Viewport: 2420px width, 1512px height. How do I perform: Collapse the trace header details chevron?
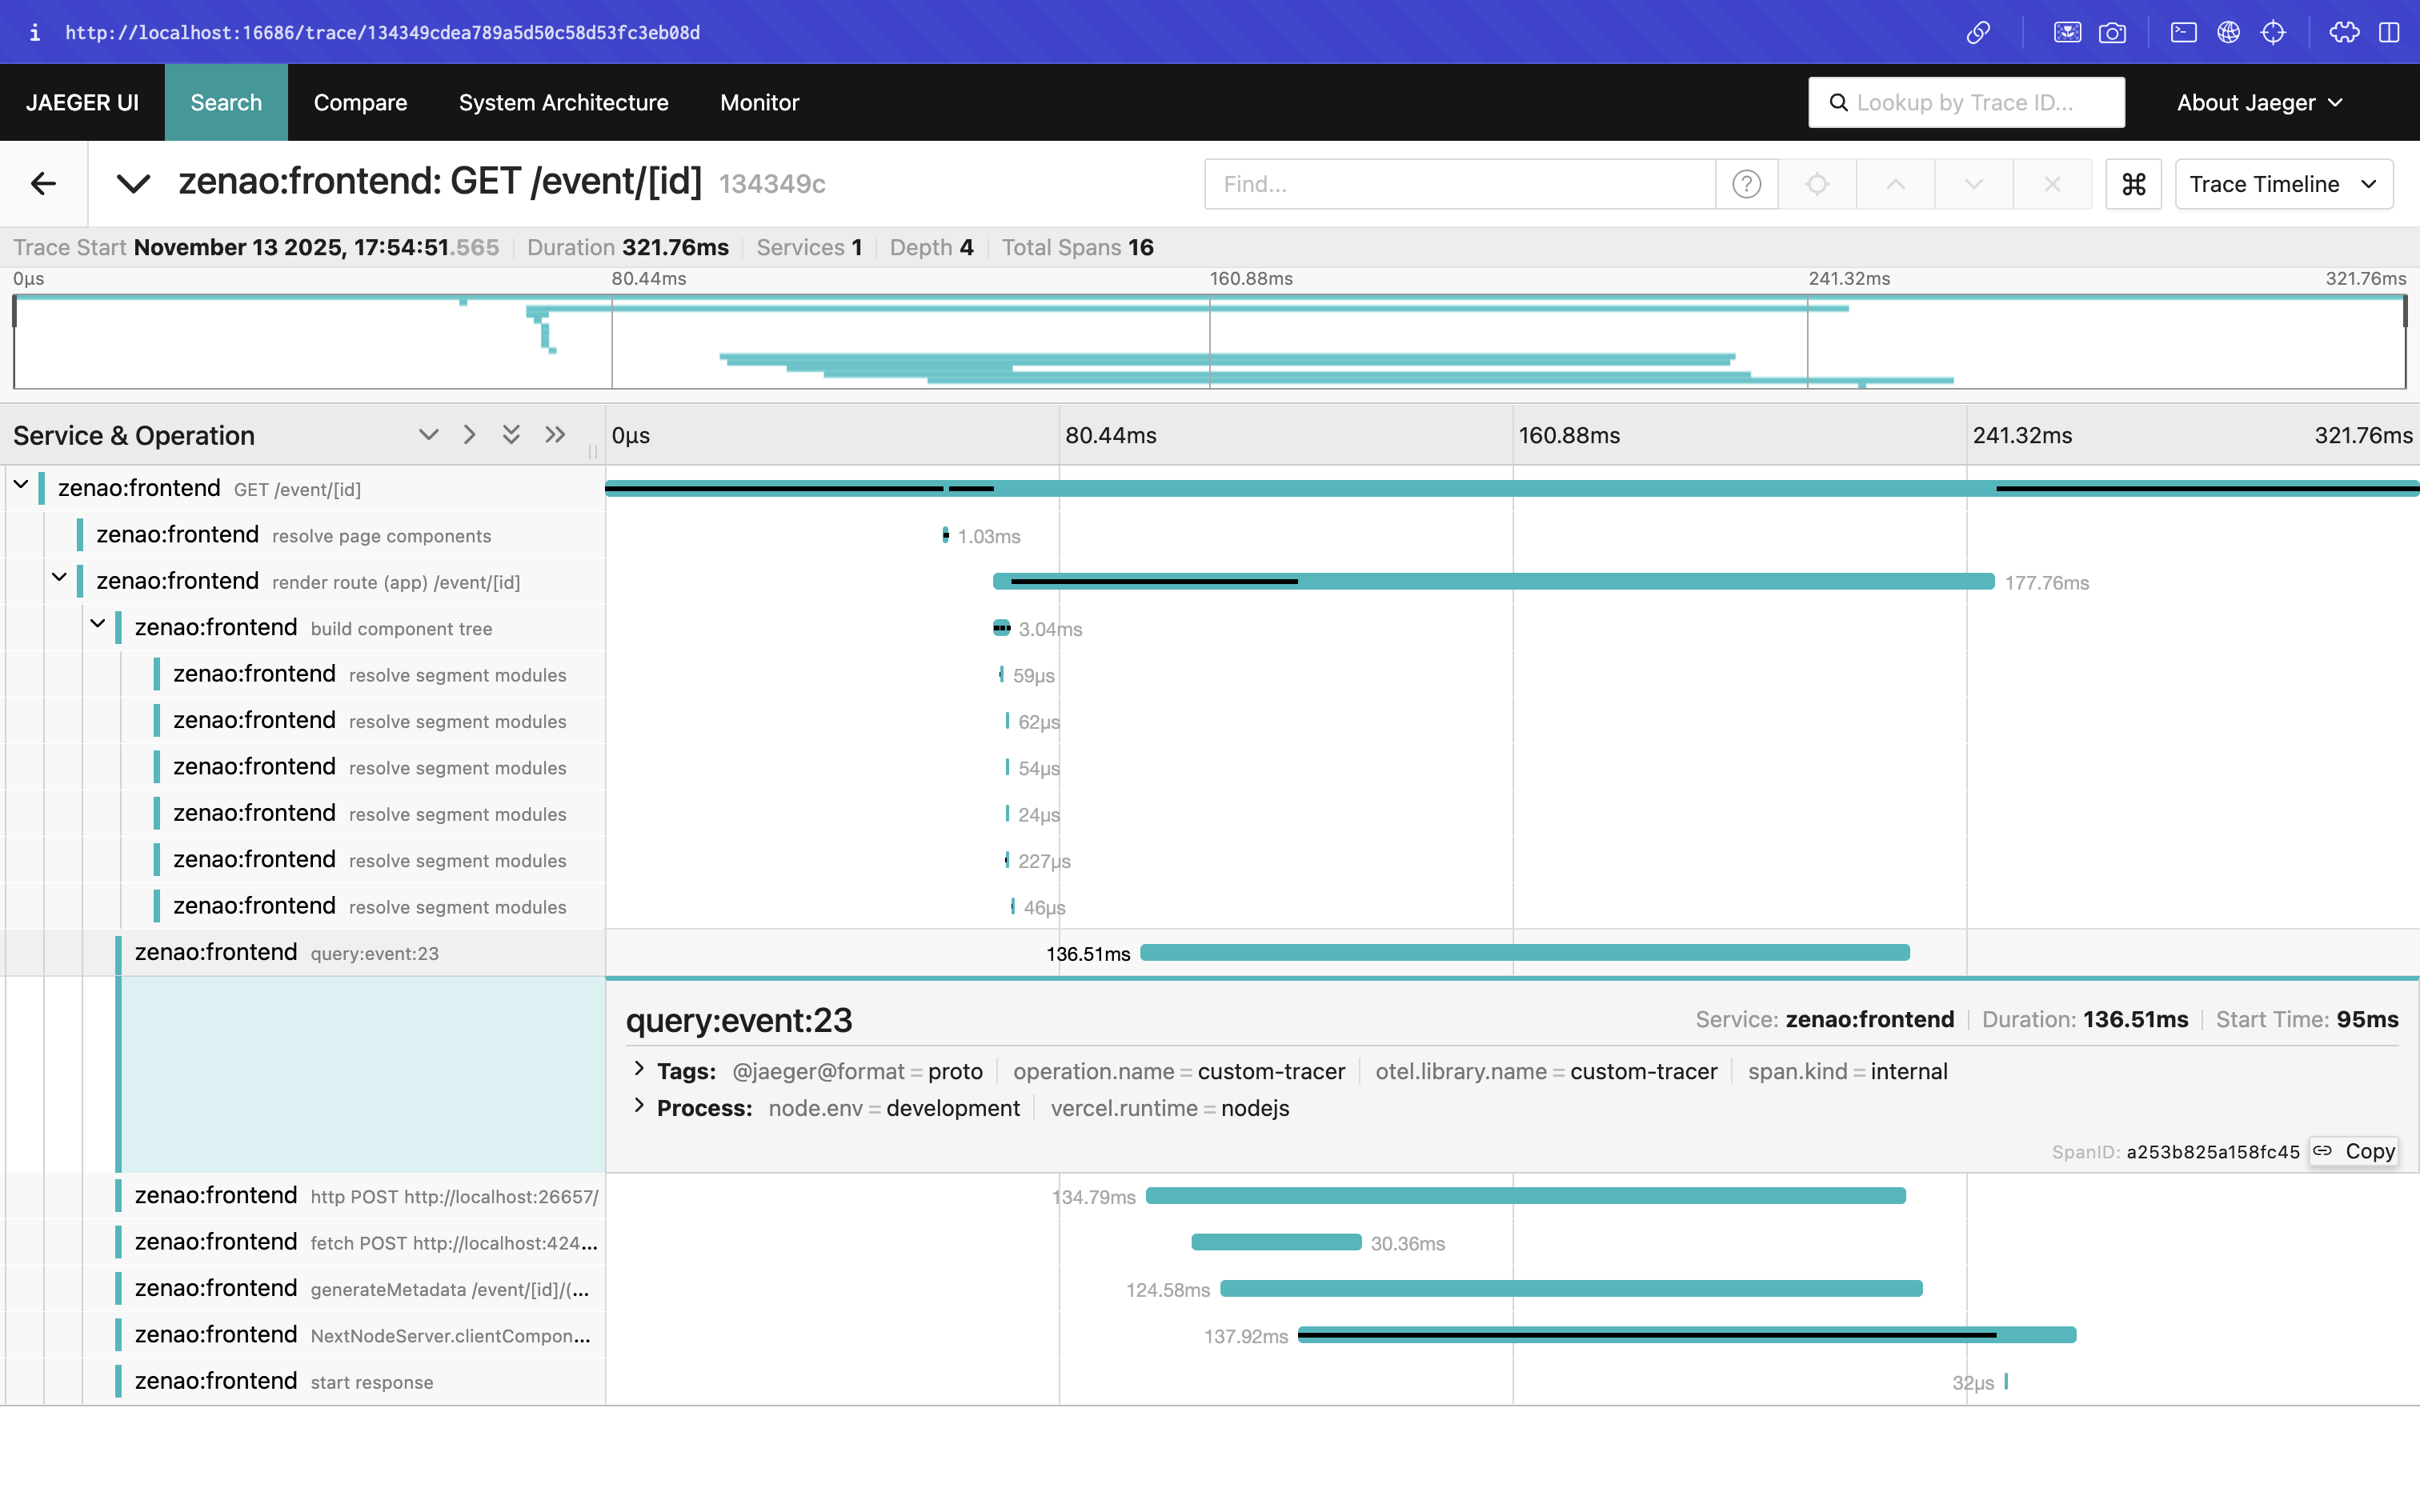133,183
